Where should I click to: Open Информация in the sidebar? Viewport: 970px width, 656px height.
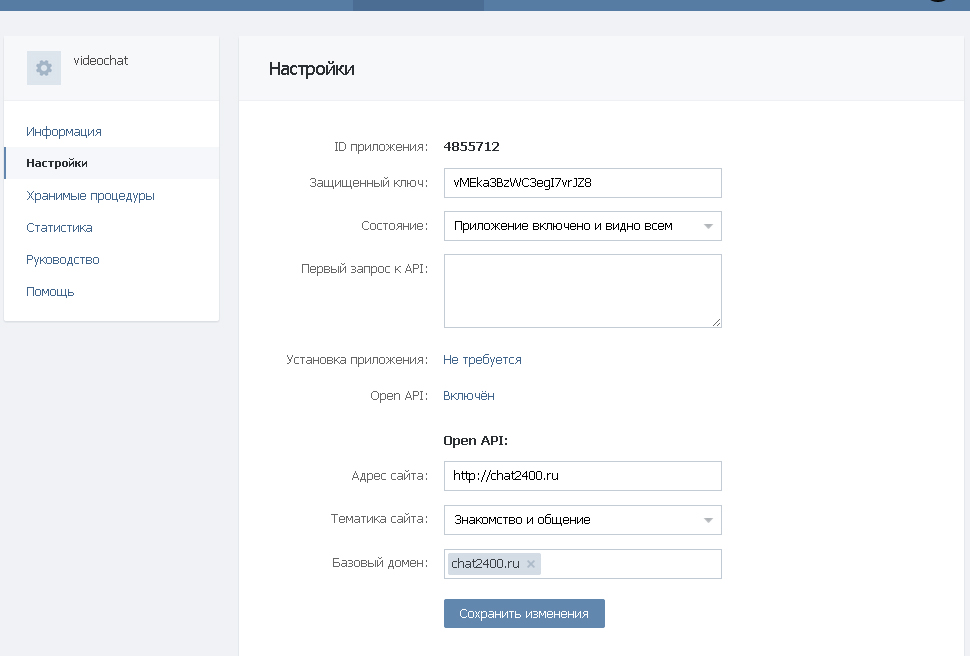pyautogui.click(x=64, y=132)
